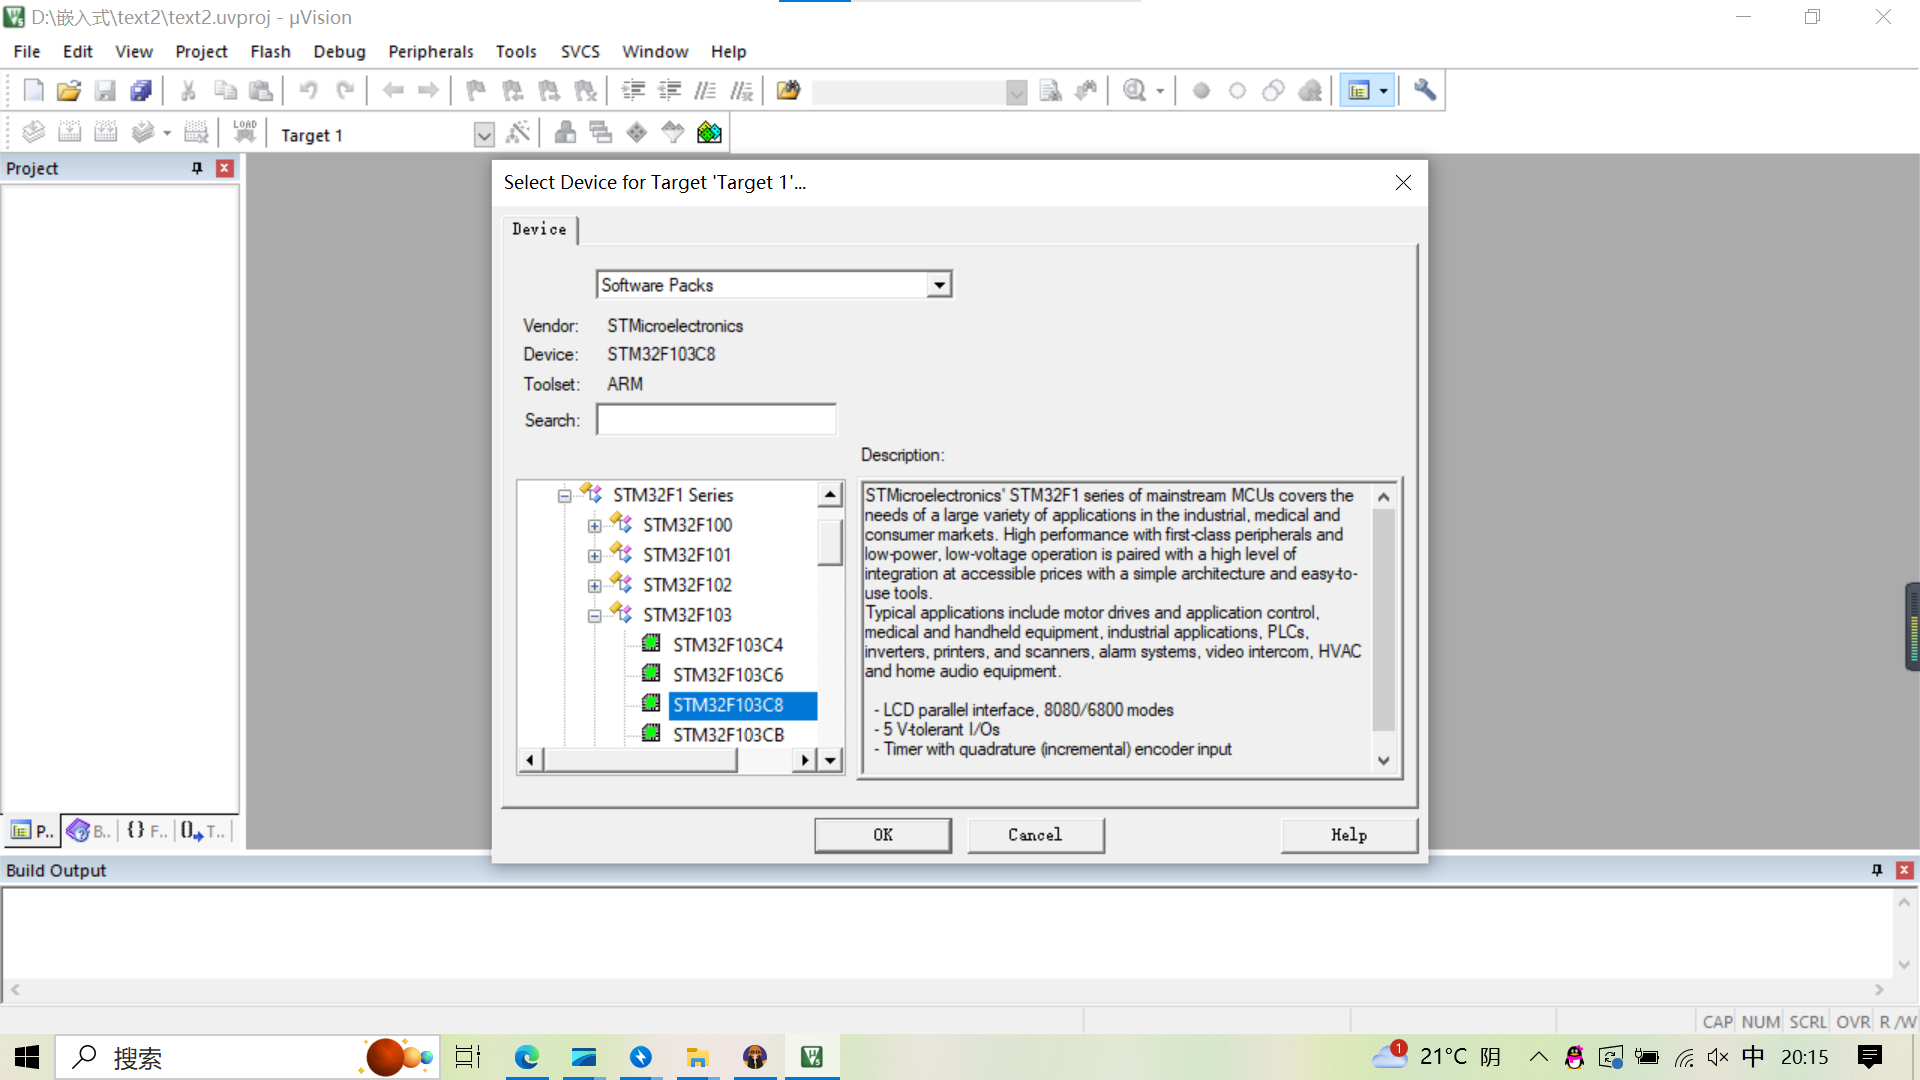The image size is (1920, 1080).
Task: Click the Cut scissors icon
Action: [x=188, y=91]
